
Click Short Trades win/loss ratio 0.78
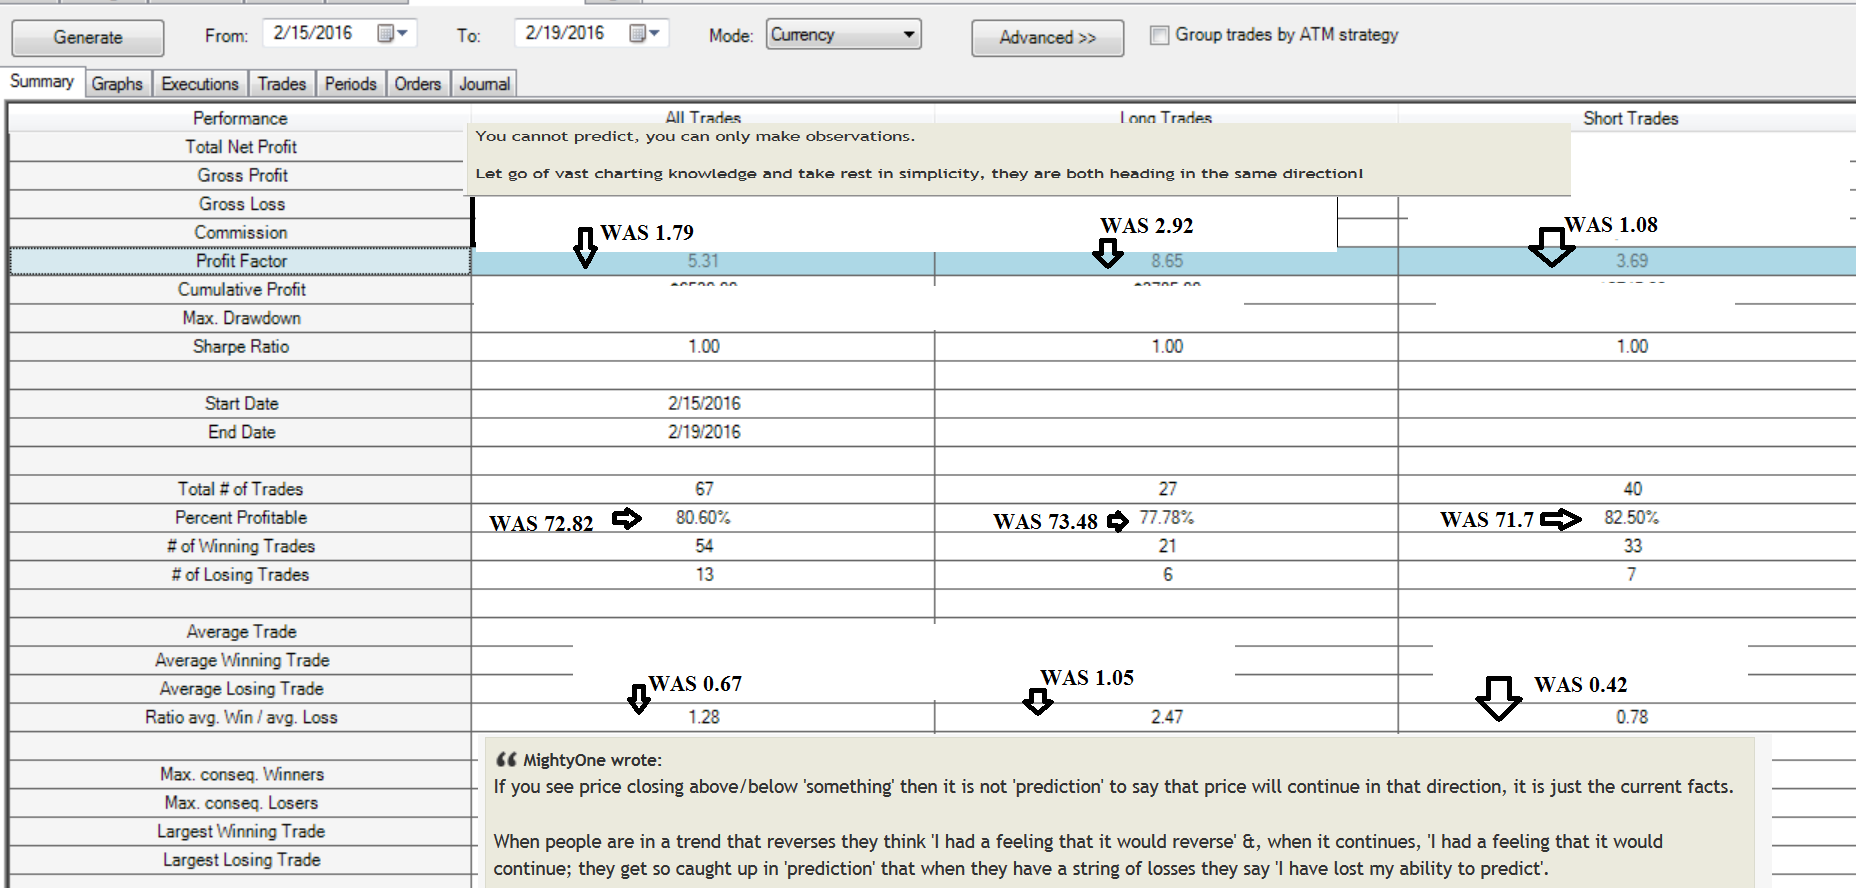point(1632,717)
